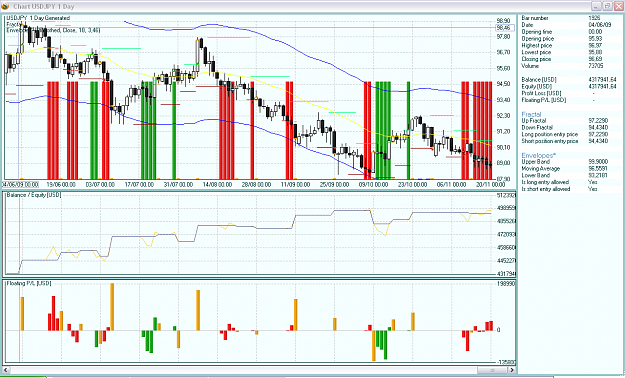Click the chart scrollbar left arrow
625x378 pixels.
point(6,370)
